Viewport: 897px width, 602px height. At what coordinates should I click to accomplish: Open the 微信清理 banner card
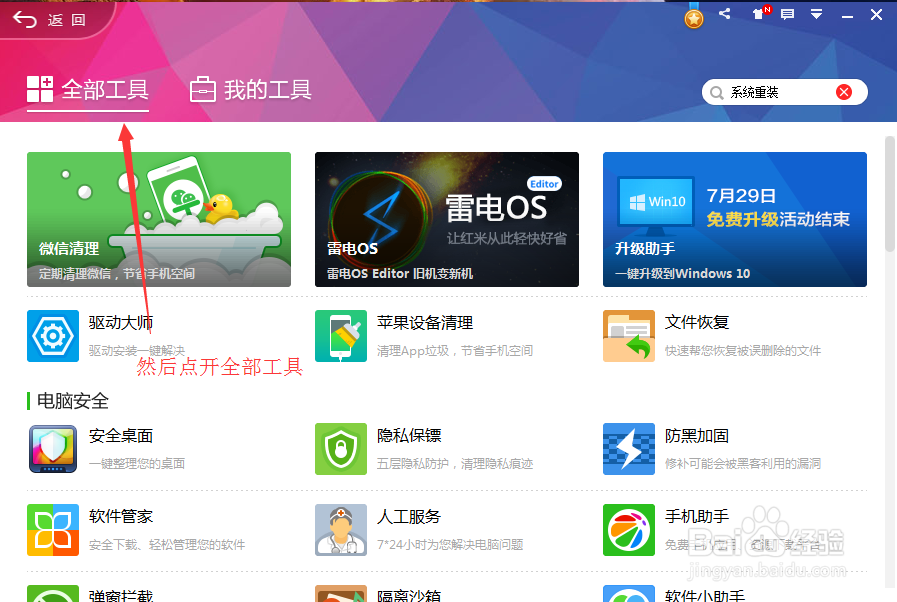coord(159,219)
